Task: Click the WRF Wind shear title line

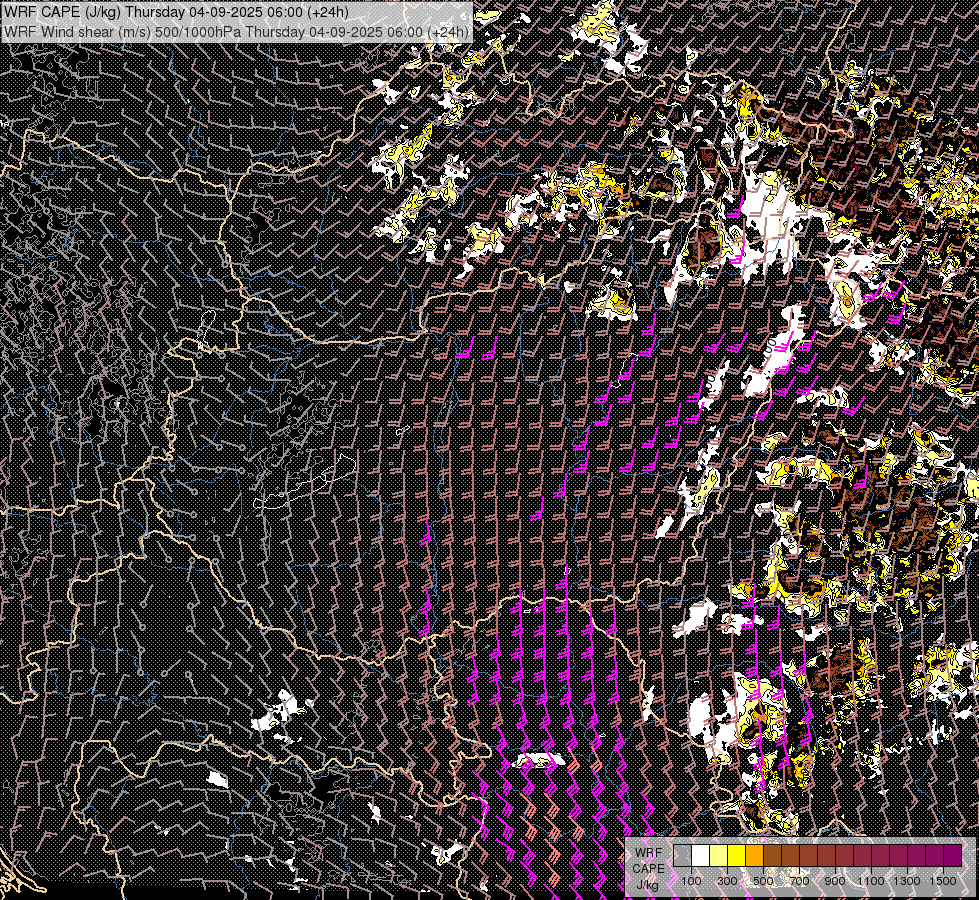Action: point(236,32)
